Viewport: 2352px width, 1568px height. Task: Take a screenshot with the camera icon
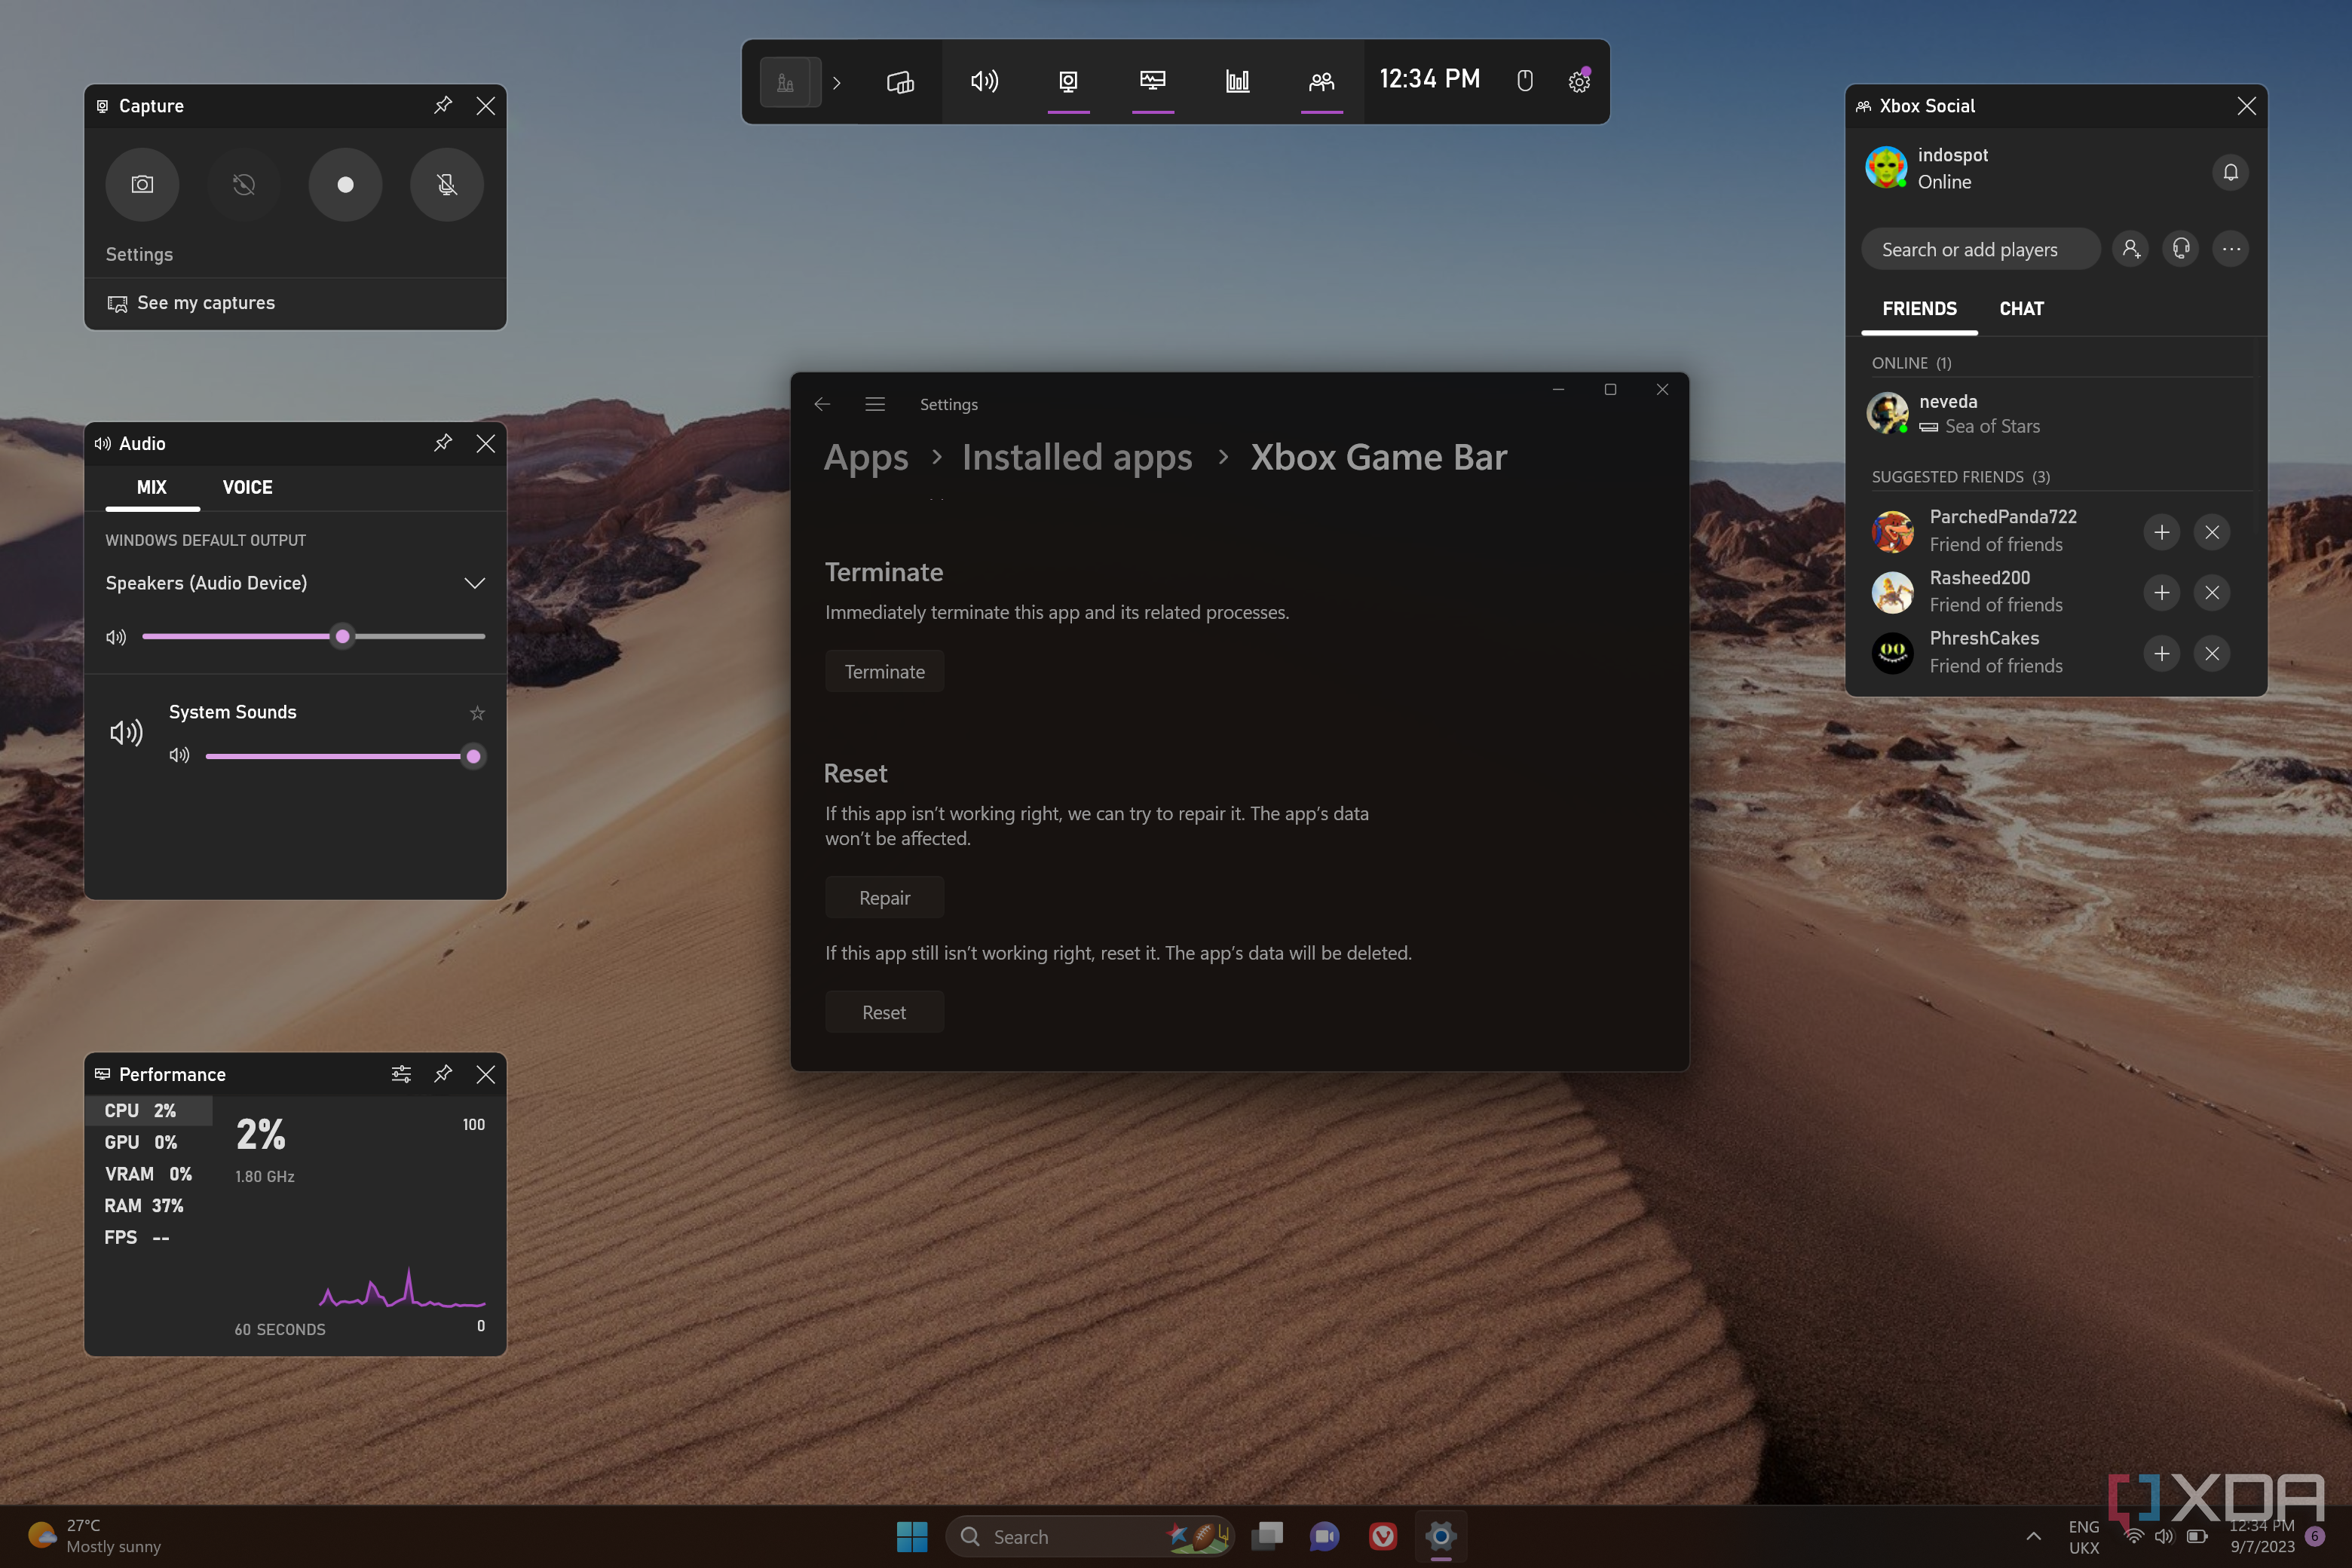point(142,184)
